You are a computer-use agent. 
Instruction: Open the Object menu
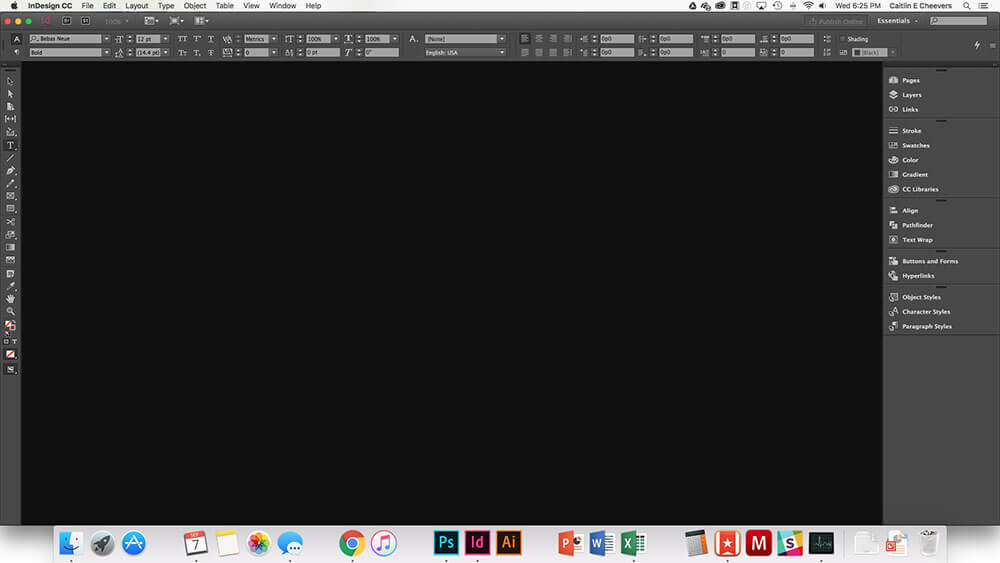point(195,6)
